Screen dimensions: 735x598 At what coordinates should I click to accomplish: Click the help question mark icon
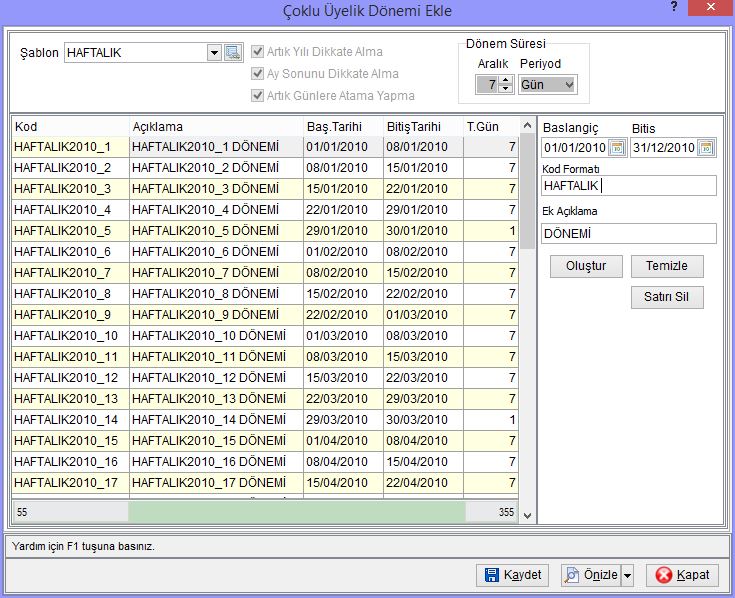pos(674,7)
